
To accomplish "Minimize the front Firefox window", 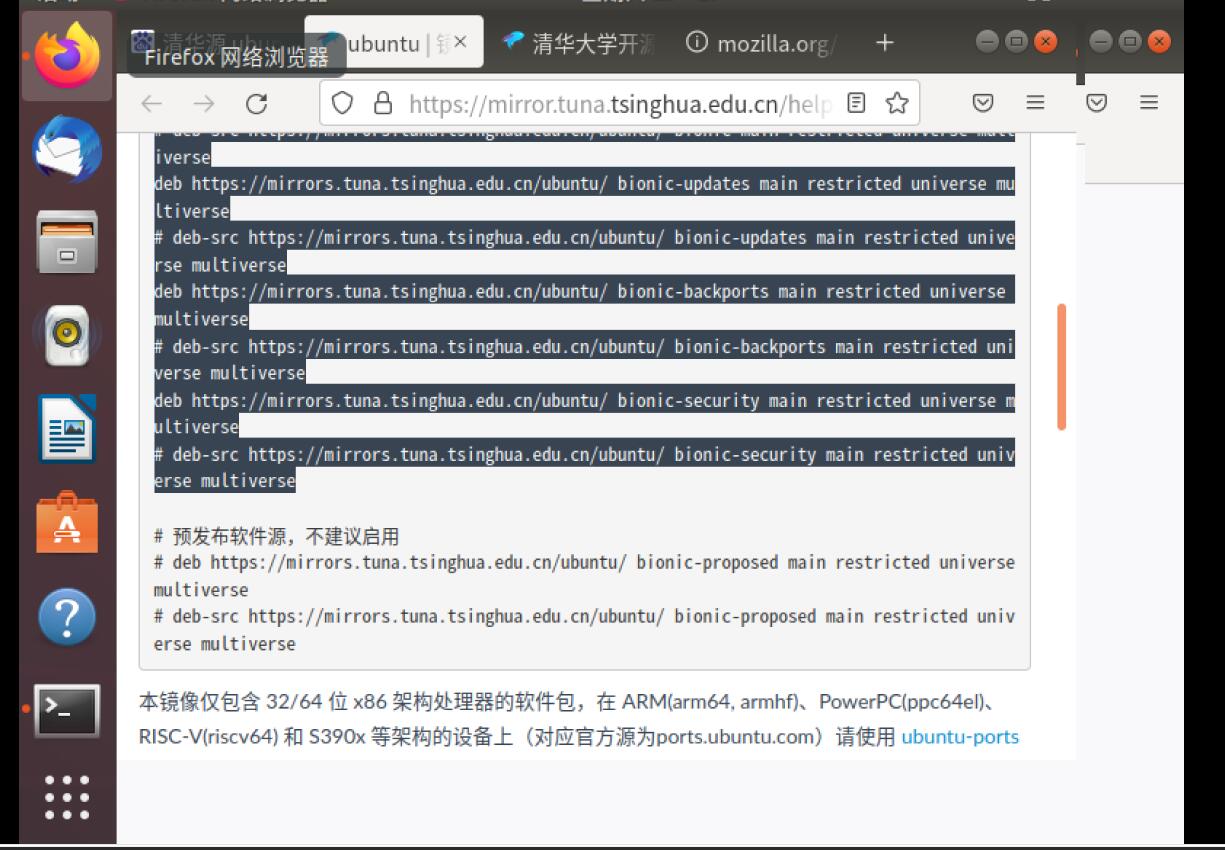I will (988, 41).
